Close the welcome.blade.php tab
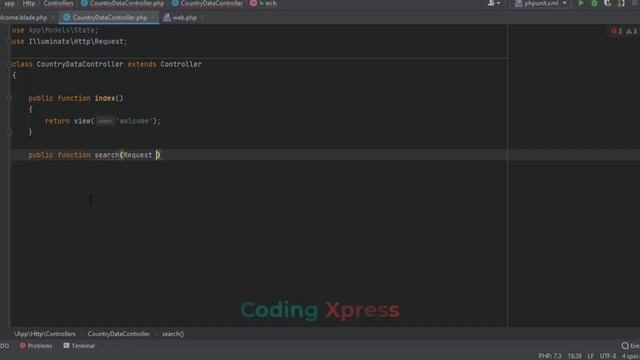 (53, 18)
